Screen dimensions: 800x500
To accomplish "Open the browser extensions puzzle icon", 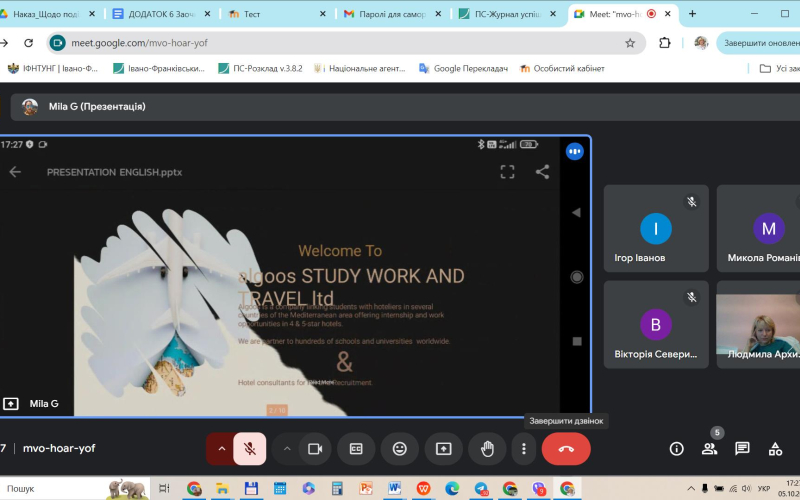I will pos(664,43).
